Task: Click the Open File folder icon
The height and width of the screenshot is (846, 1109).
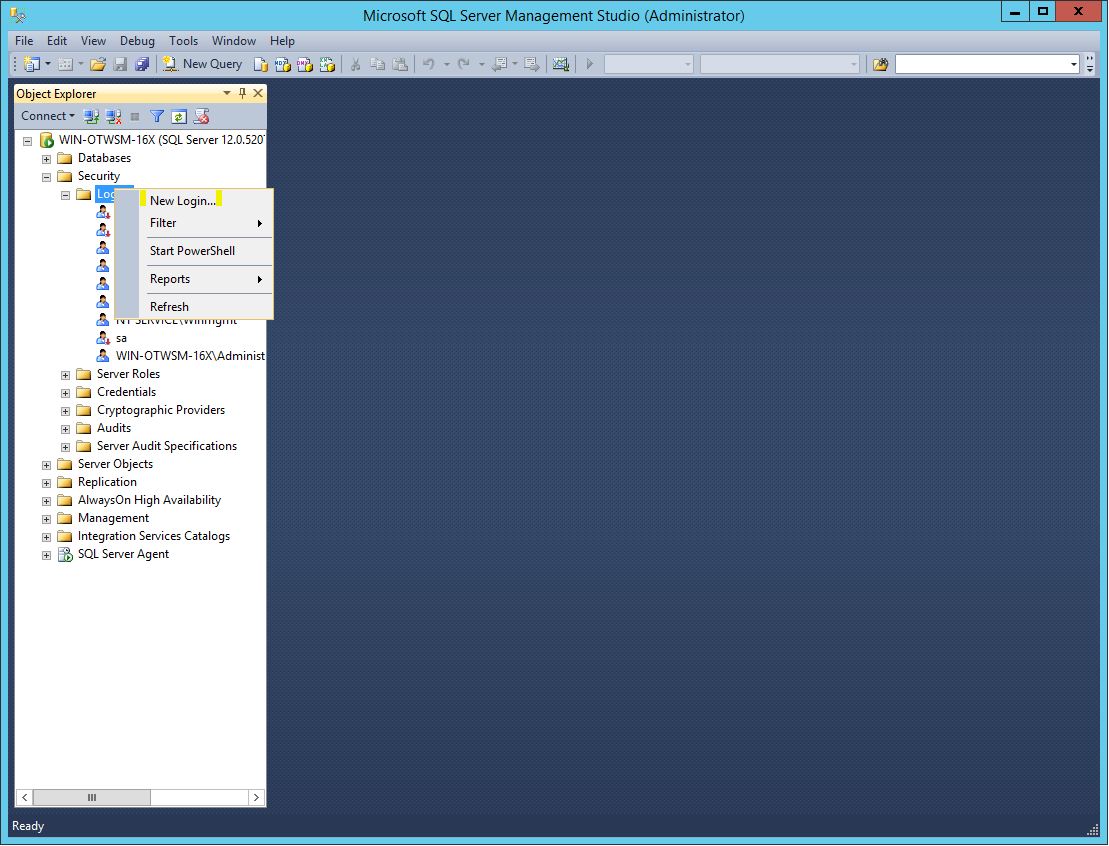Action: [98, 64]
